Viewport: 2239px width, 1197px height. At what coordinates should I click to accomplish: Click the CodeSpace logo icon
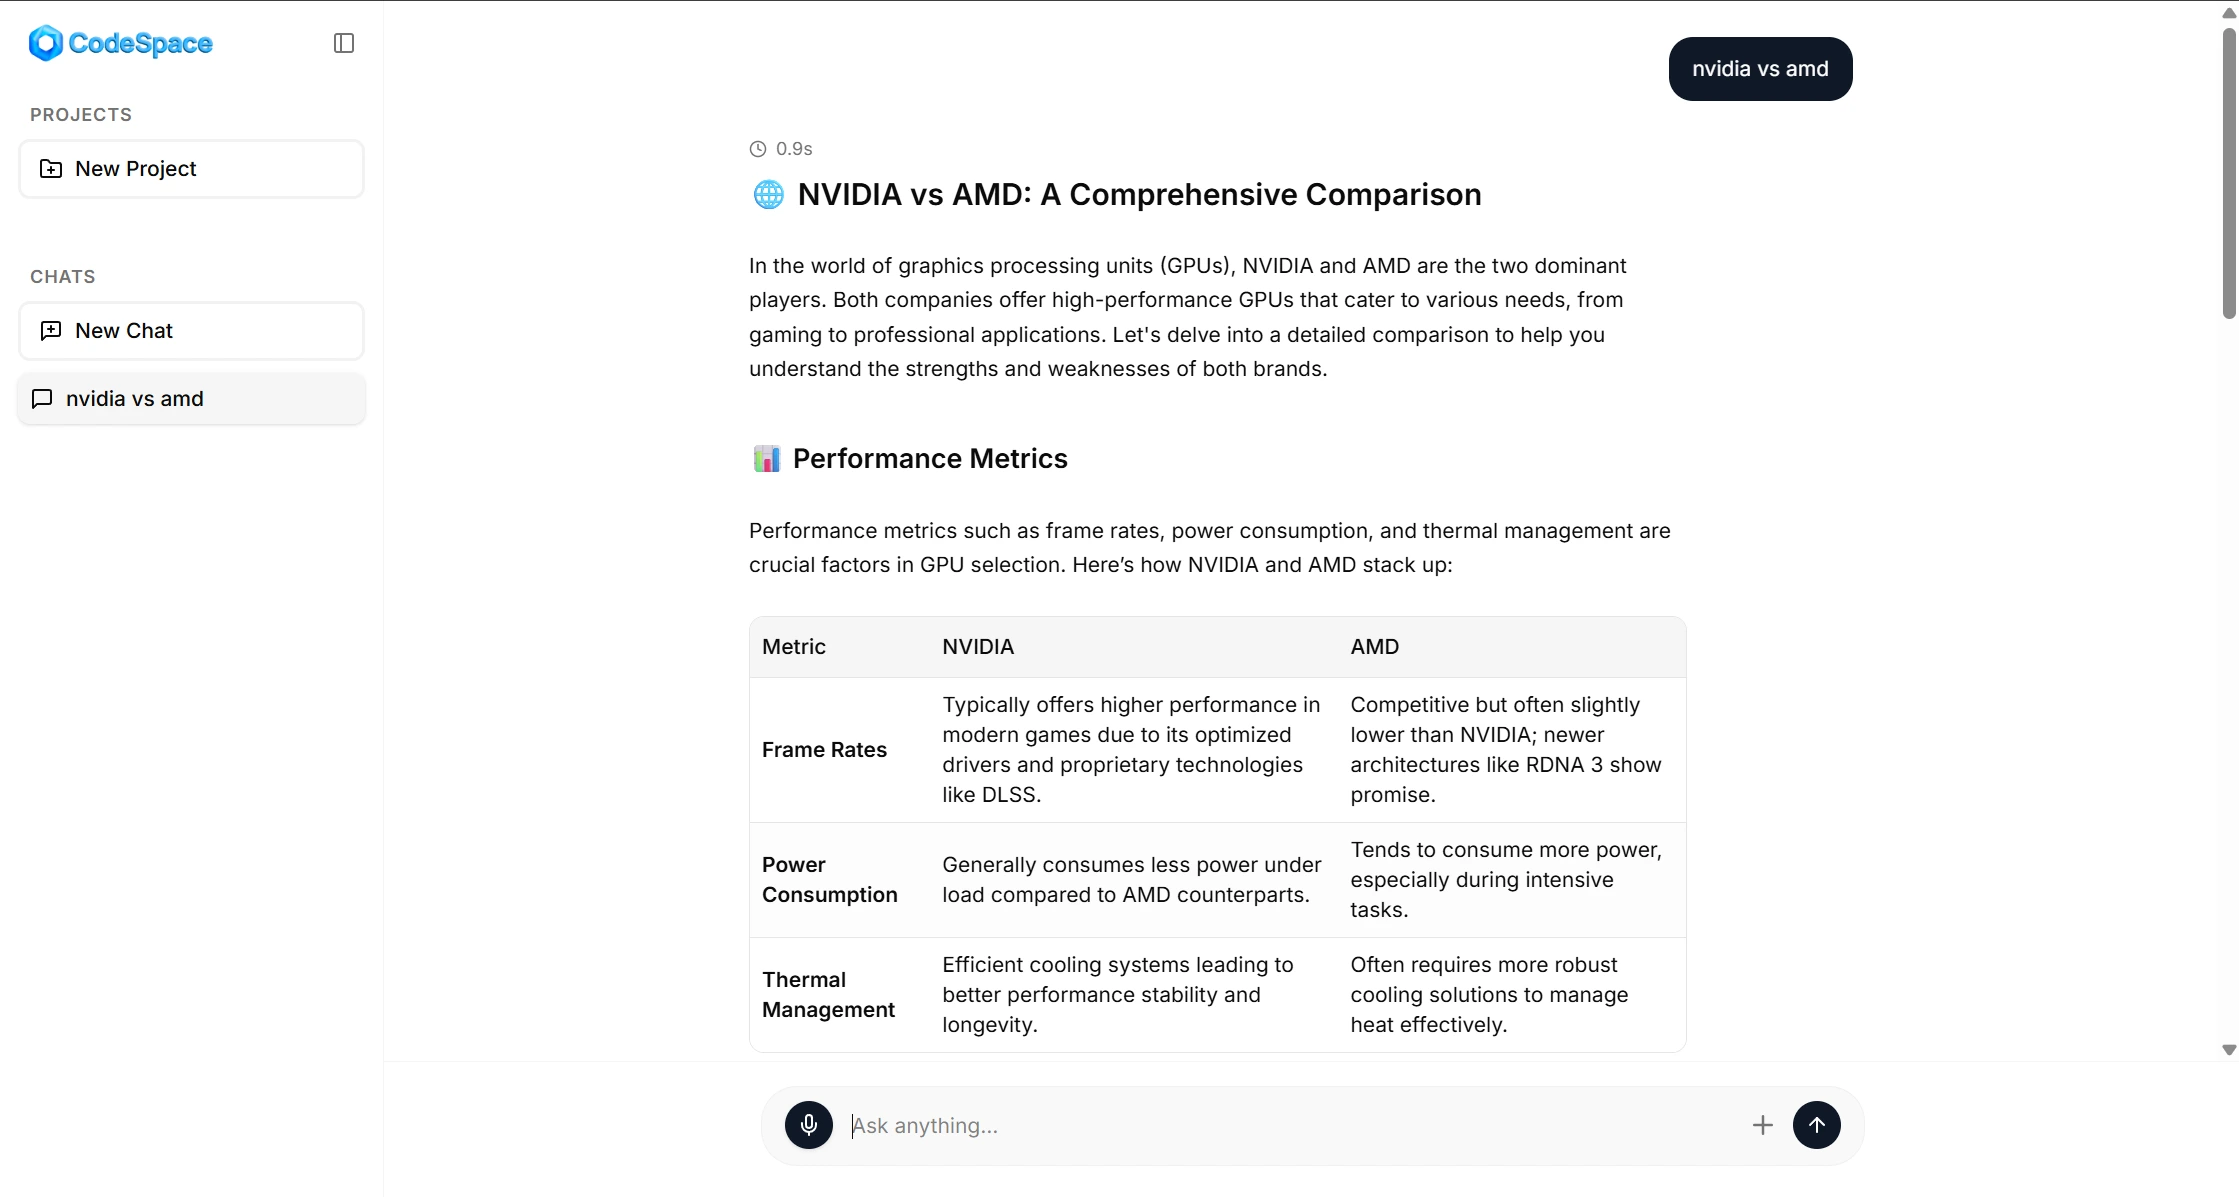click(46, 43)
